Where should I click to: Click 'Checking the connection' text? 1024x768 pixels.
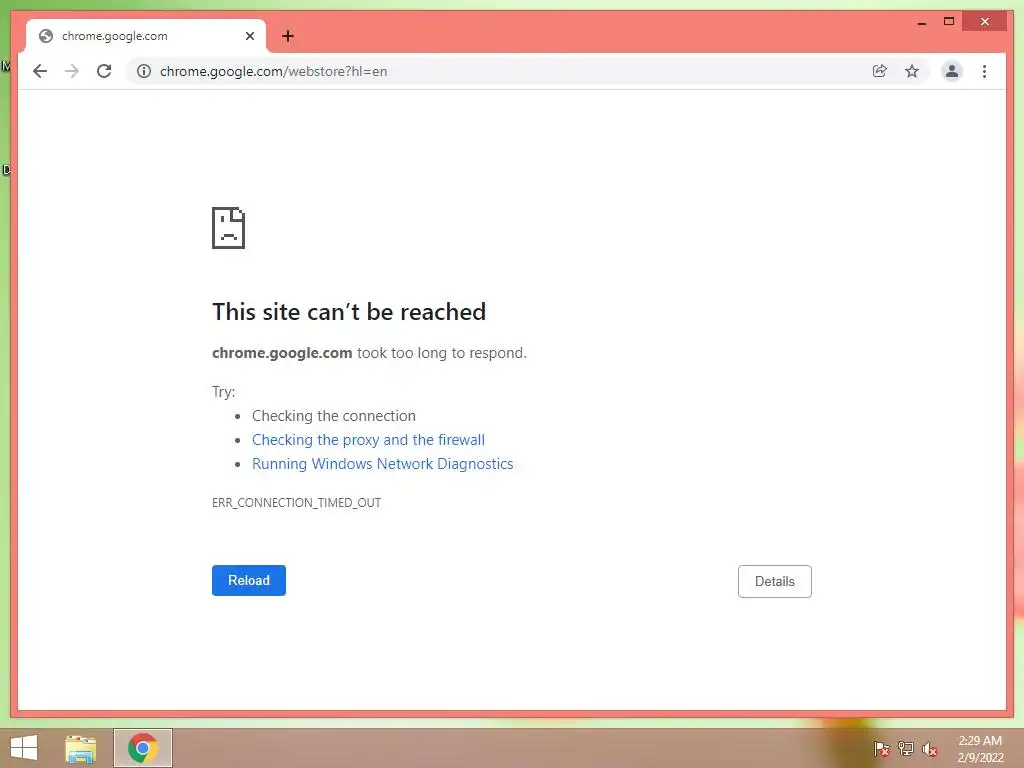[334, 416]
